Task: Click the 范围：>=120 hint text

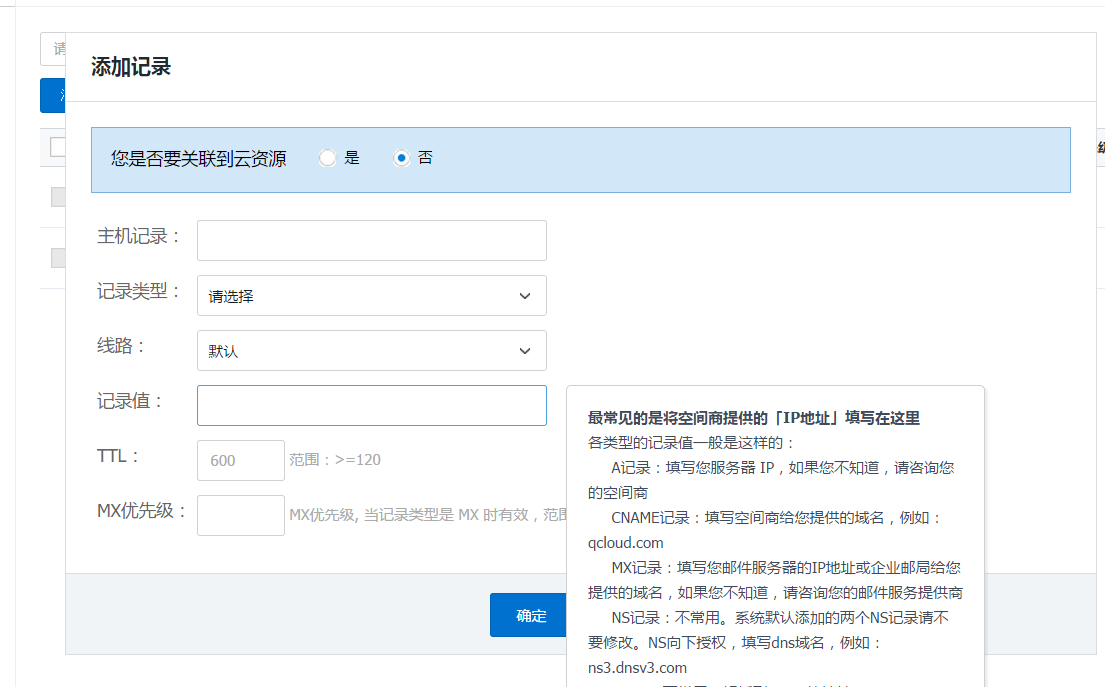Action: [x=335, y=460]
